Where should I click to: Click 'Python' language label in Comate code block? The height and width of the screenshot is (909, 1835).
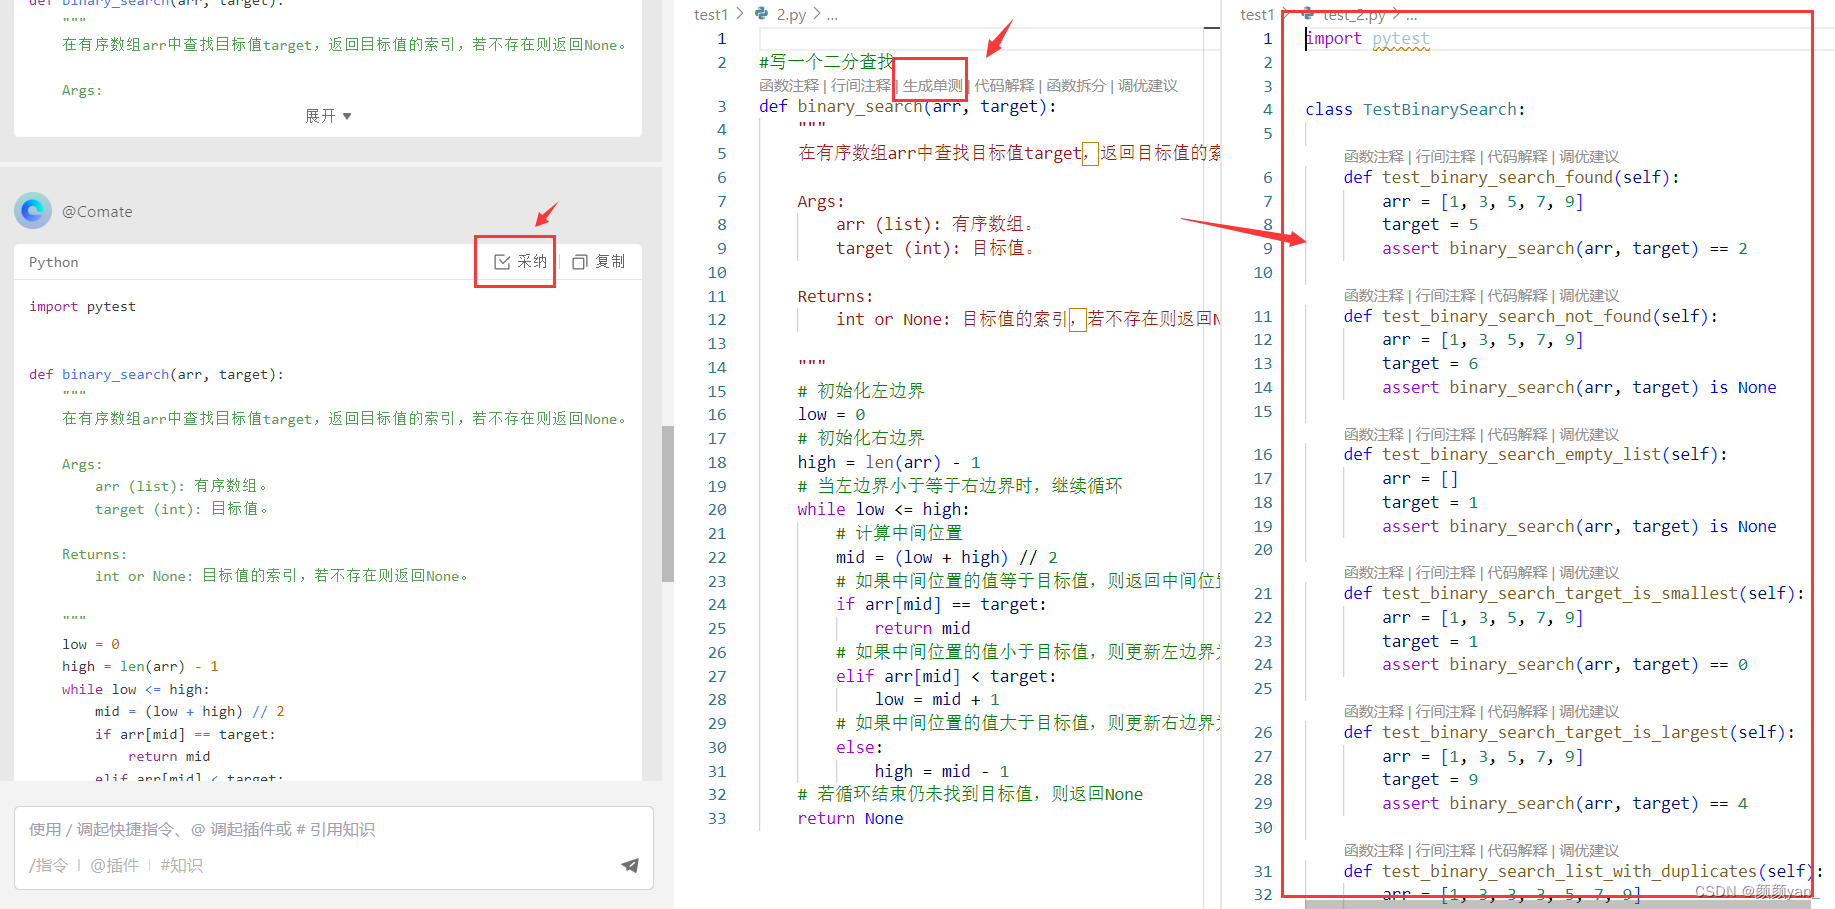pos(53,262)
